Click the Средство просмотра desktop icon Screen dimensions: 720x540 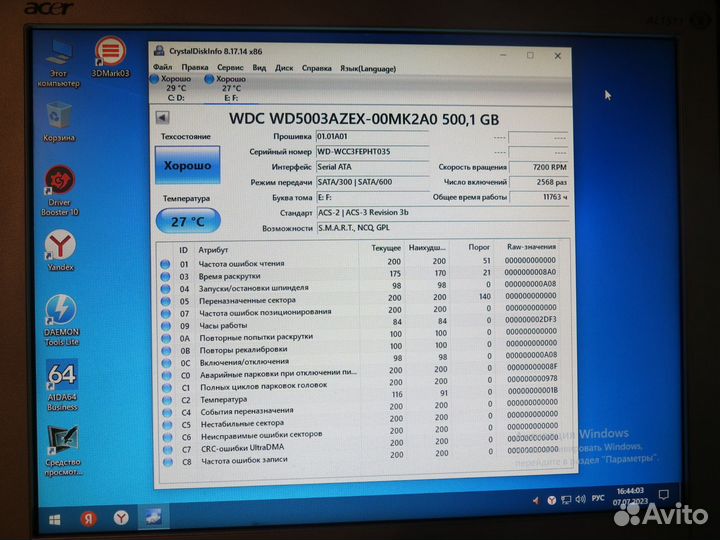pyautogui.click(x=63, y=450)
